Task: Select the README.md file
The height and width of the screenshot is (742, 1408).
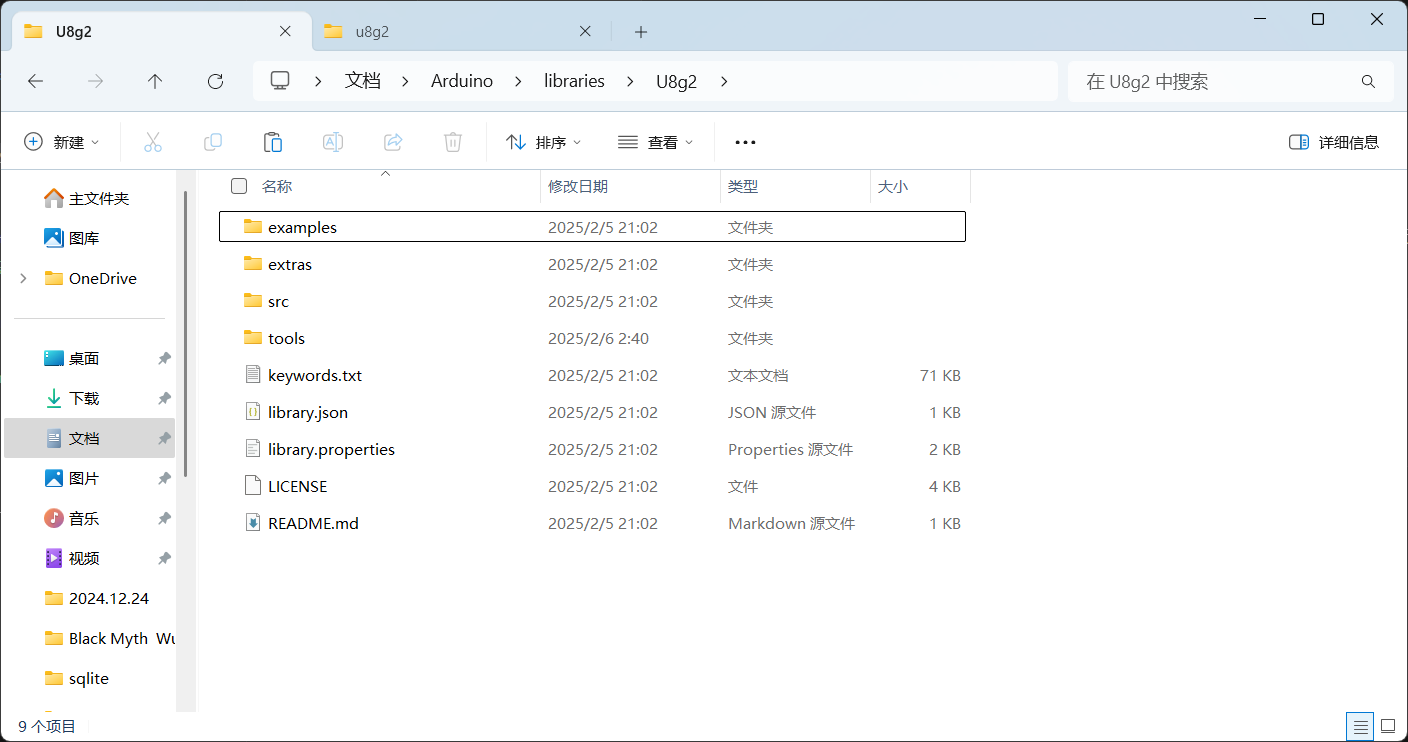Action: (313, 523)
